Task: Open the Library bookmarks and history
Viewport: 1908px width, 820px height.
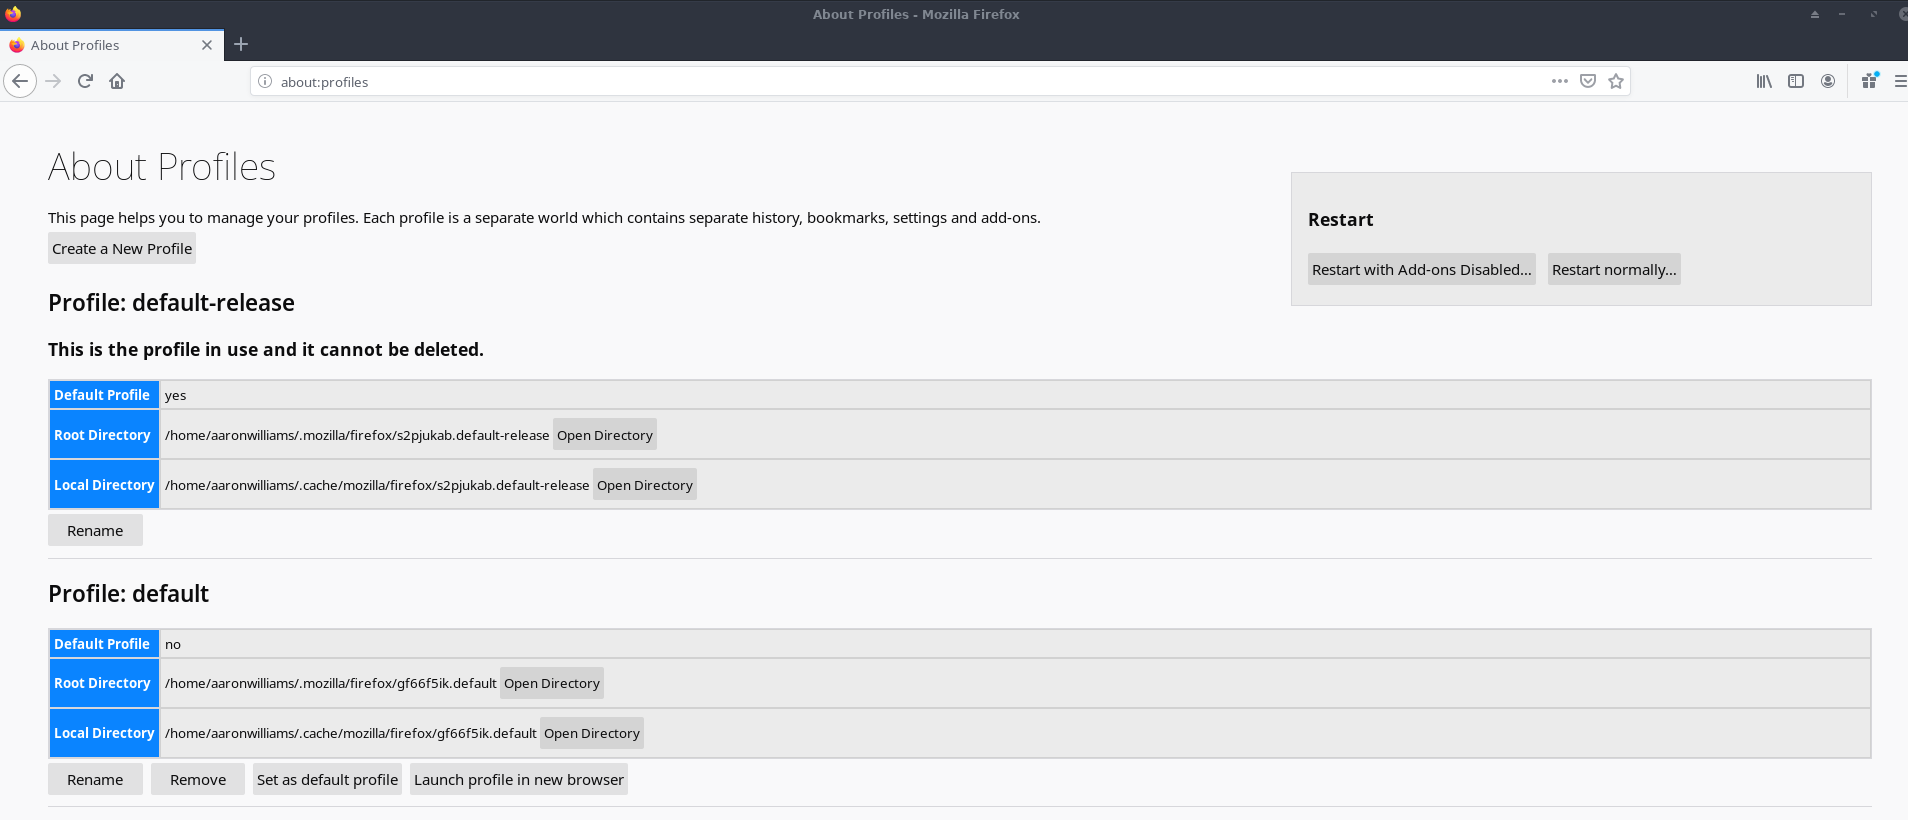Action: (x=1763, y=81)
